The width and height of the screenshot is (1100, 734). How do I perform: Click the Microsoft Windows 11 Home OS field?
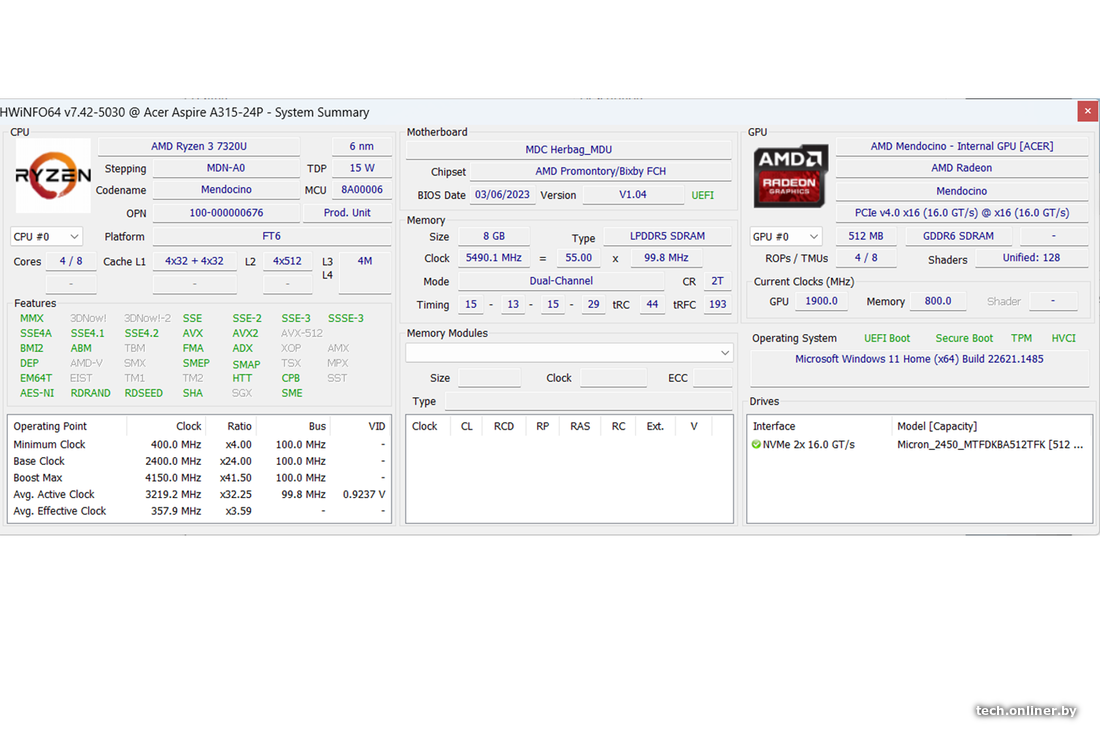pos(918,359)
